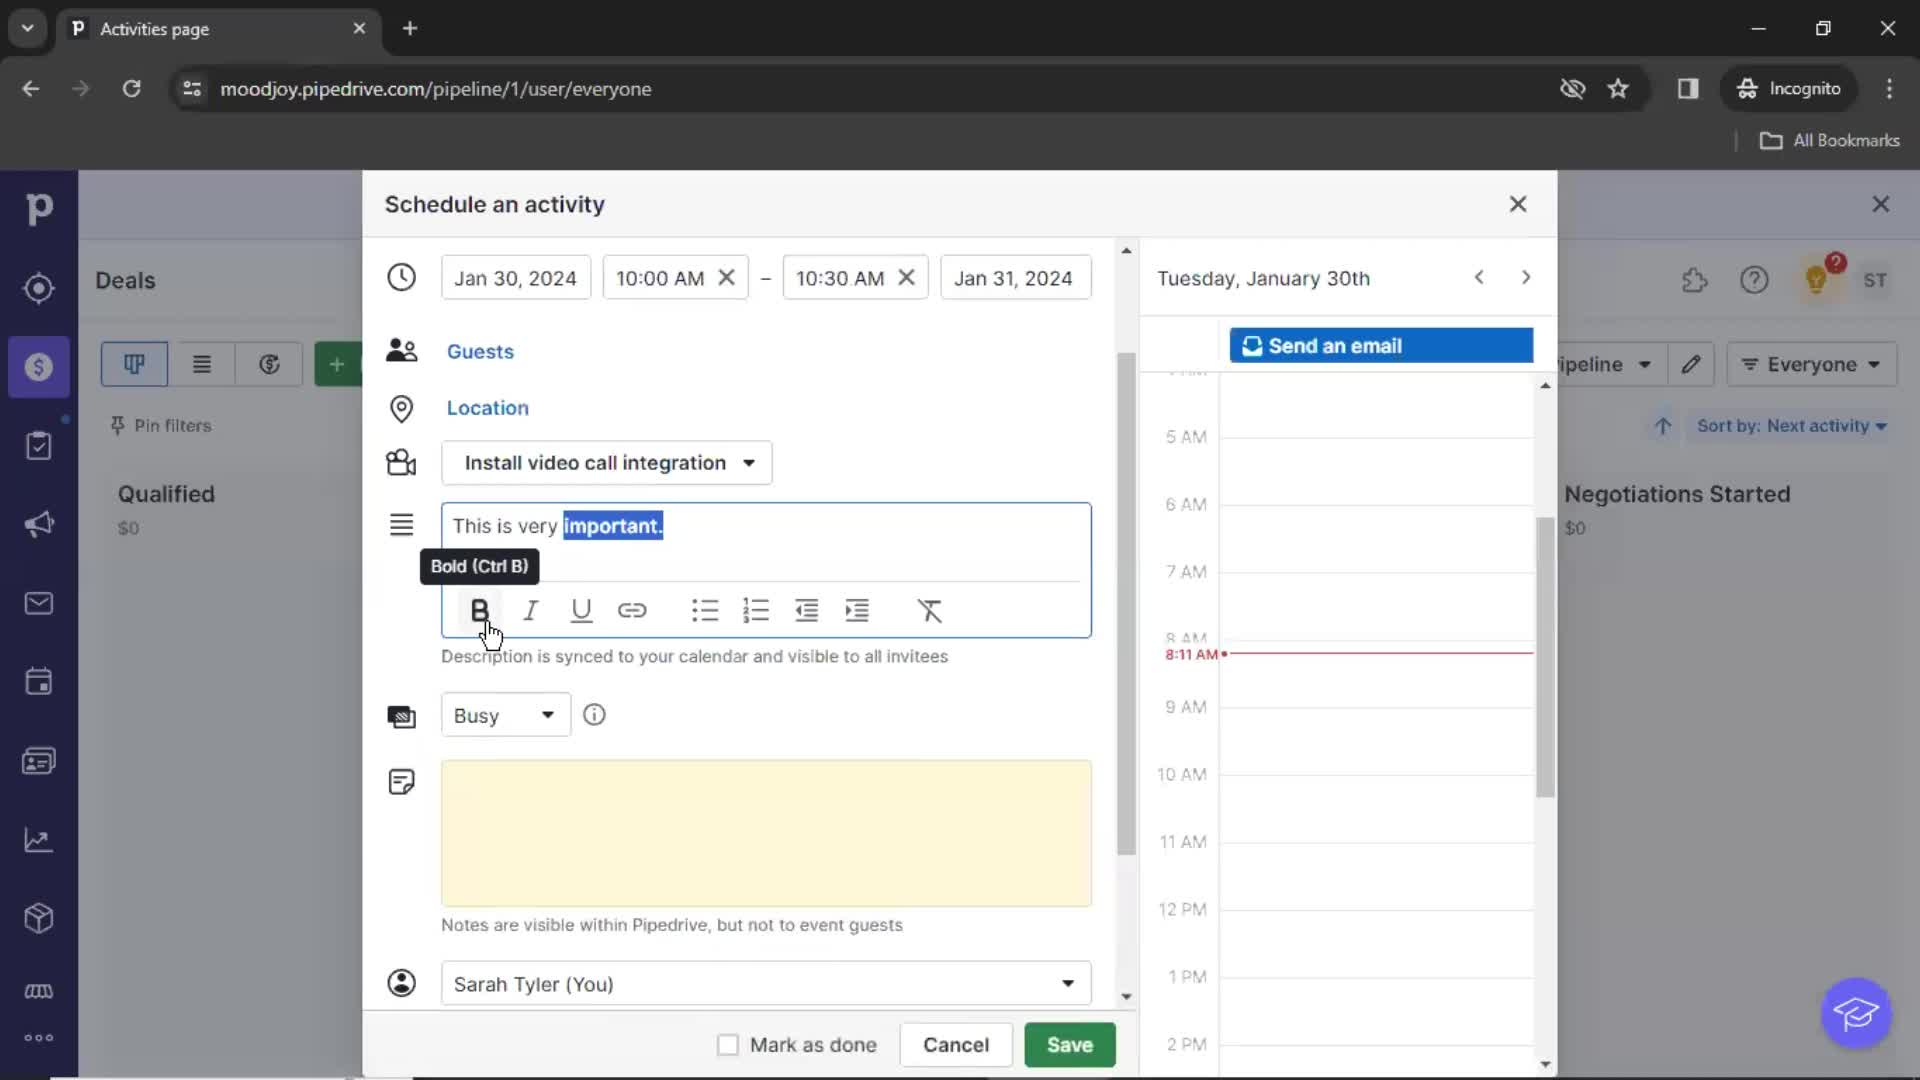Viewport: 1920px width, 1080px height.
Task: Bookmark this page with star icon
Action: (x=1618, y=89)
